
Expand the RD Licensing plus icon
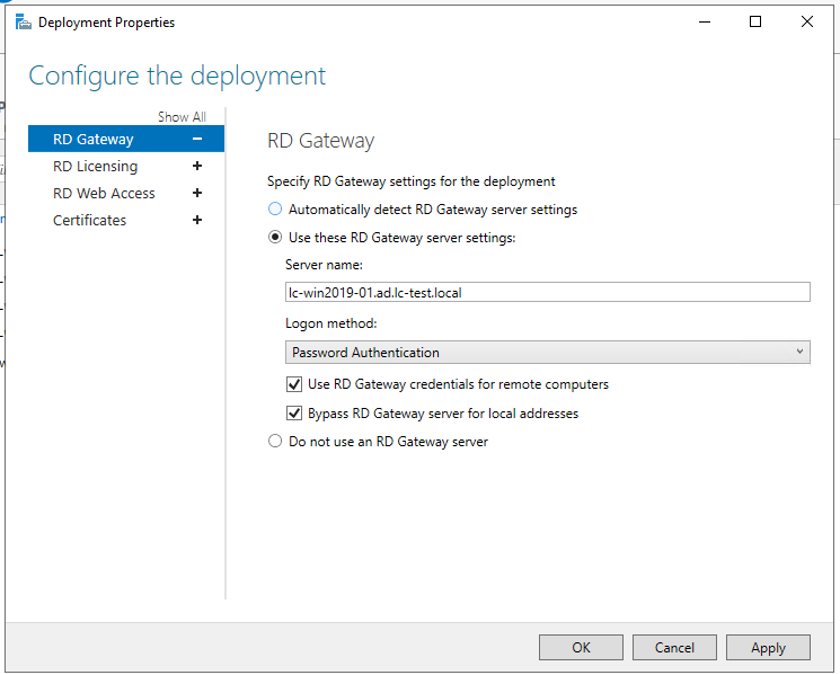tap(197, 166)
